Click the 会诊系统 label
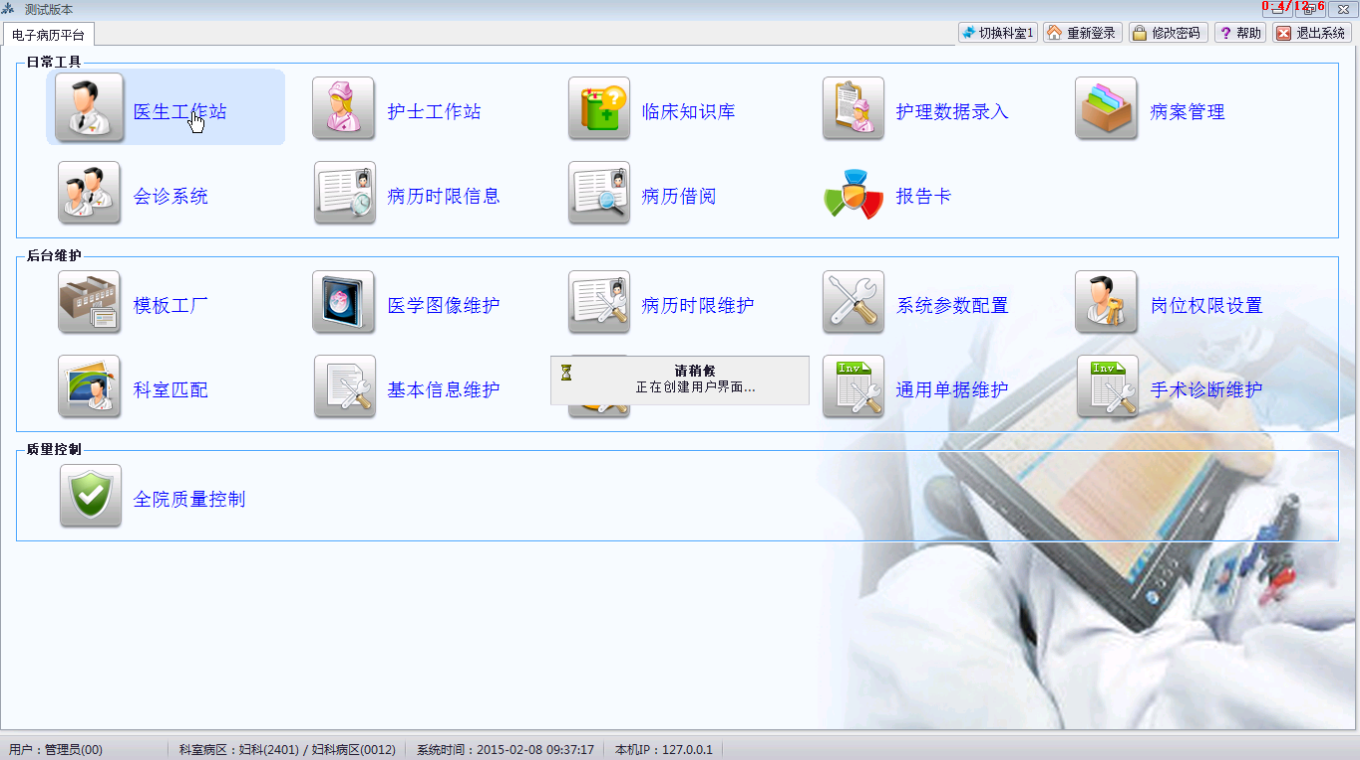This screenshot has width=1360, height=760. (171, 196)
